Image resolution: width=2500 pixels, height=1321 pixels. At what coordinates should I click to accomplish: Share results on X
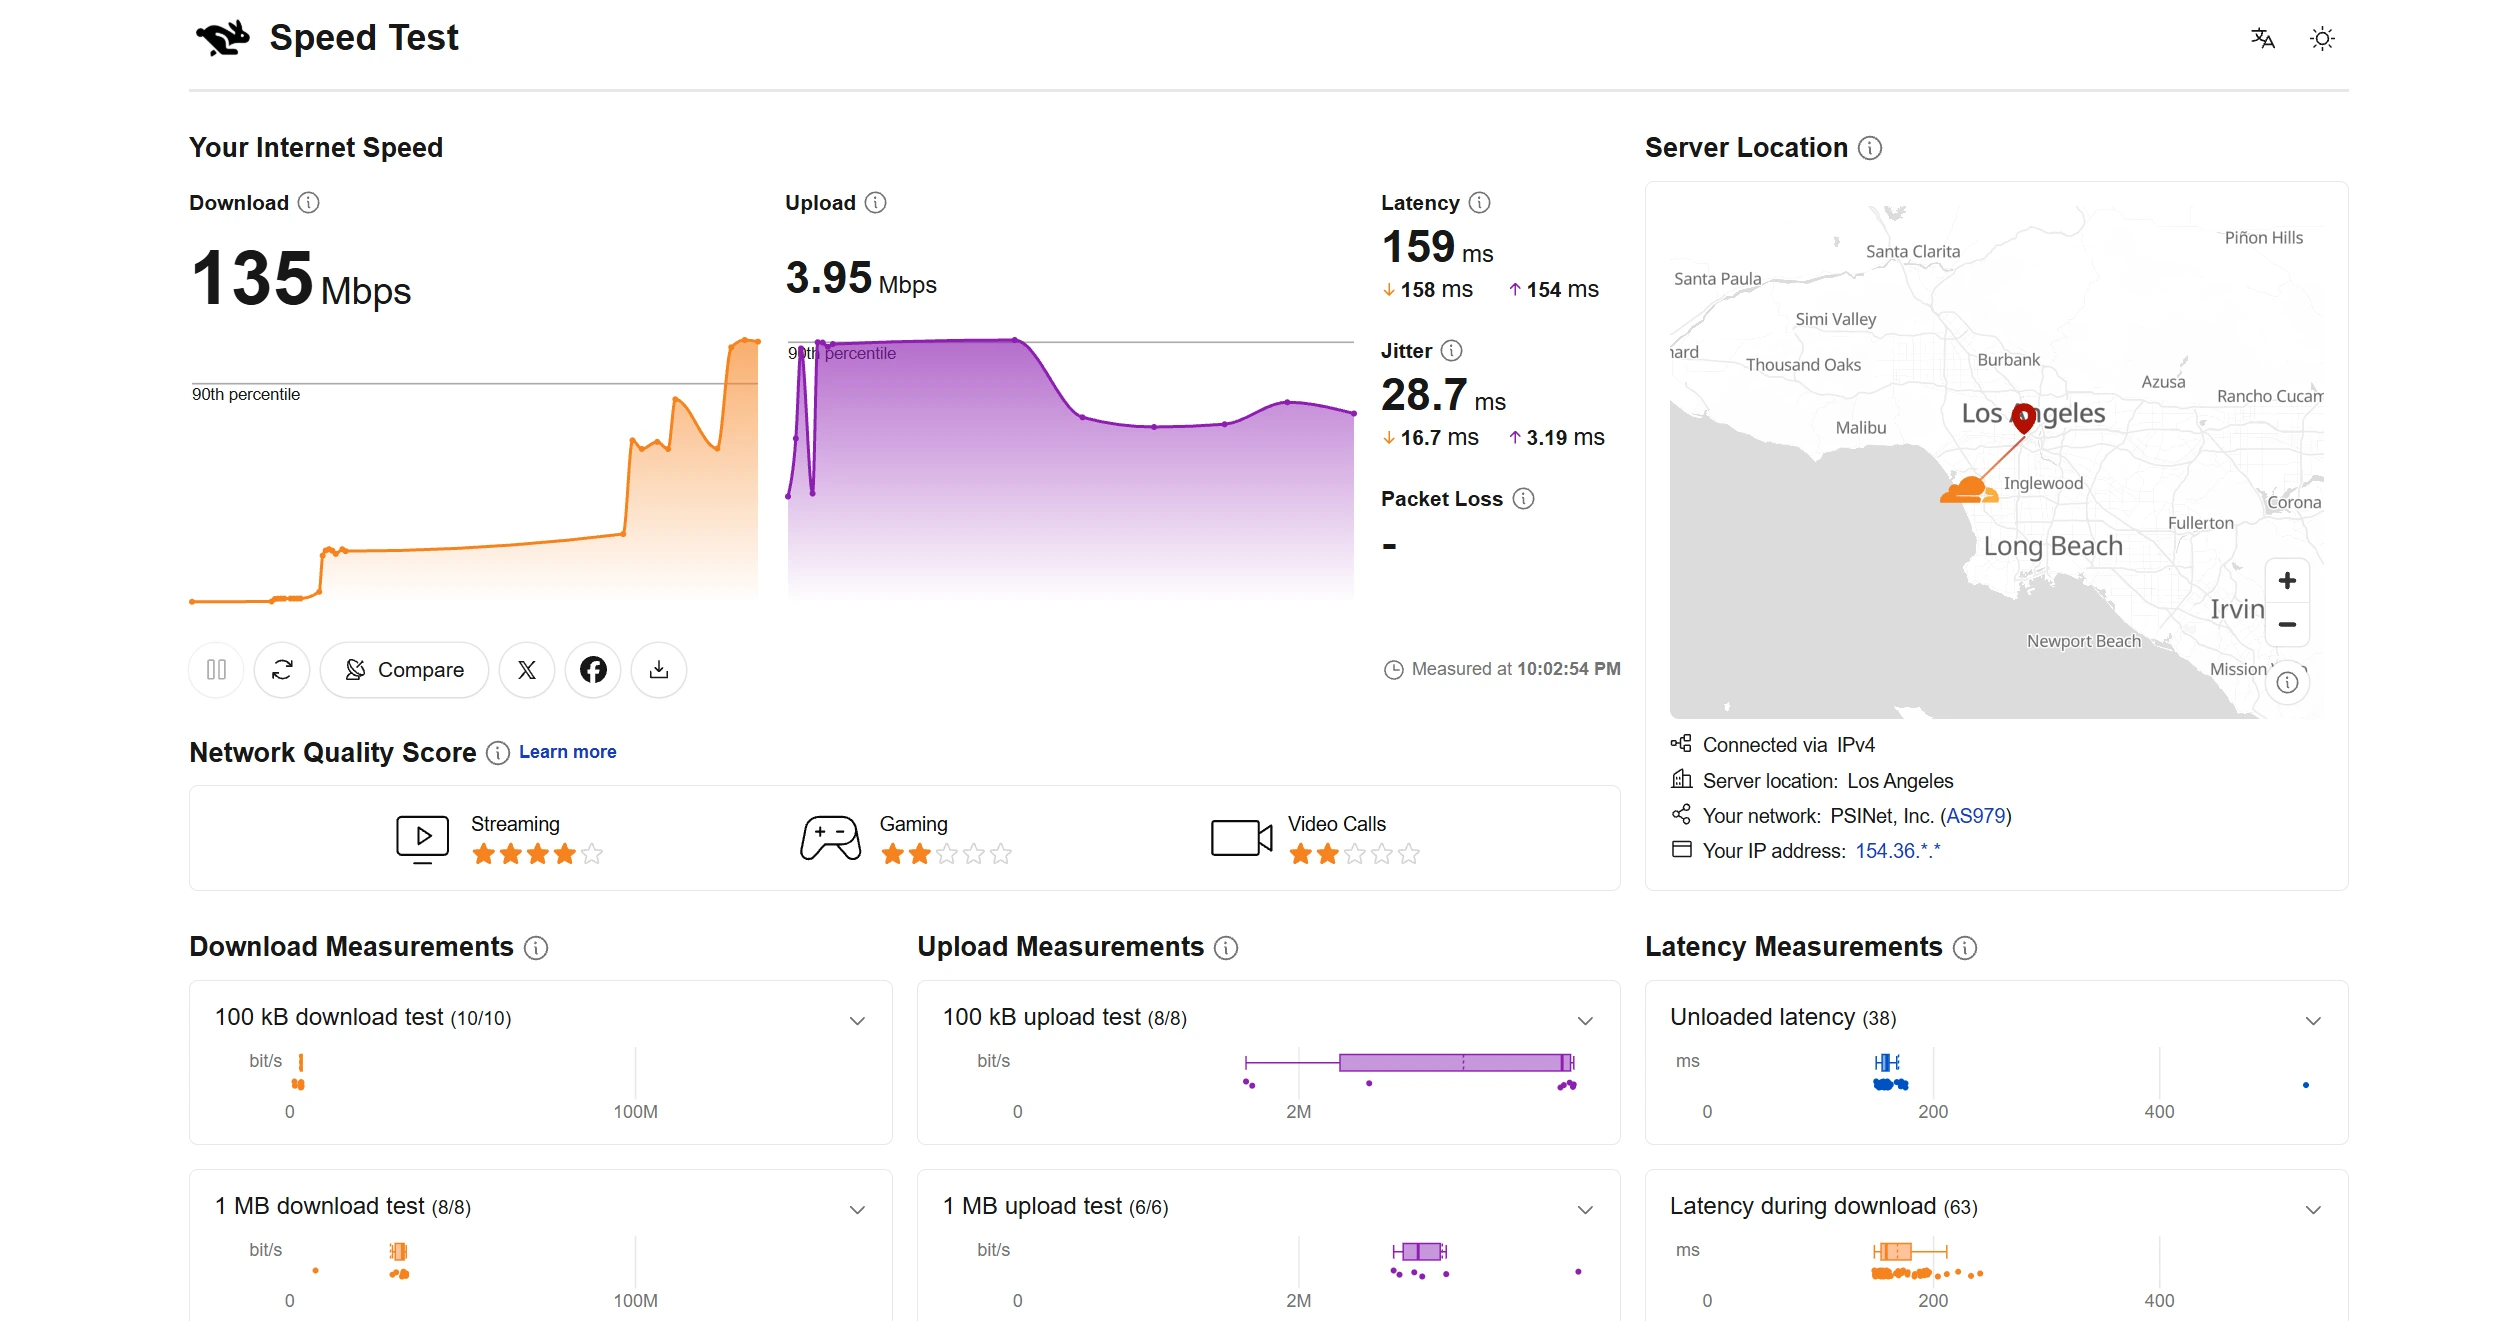pos(527,669)
